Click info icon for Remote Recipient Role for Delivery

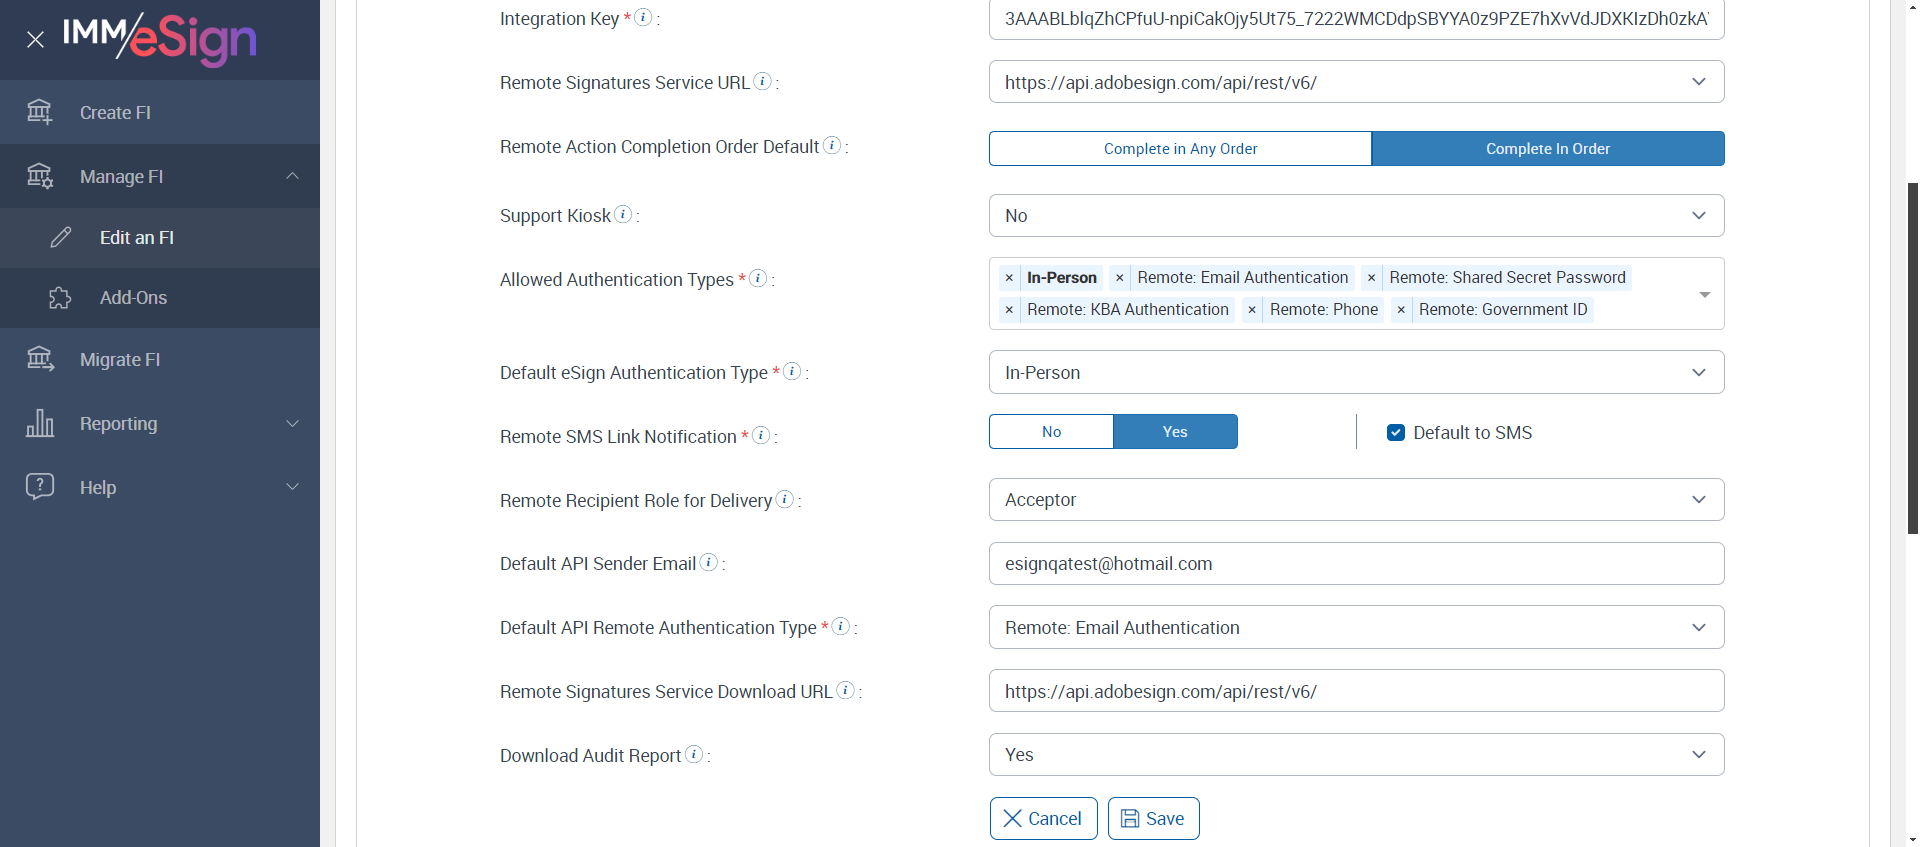click(785, 499)
